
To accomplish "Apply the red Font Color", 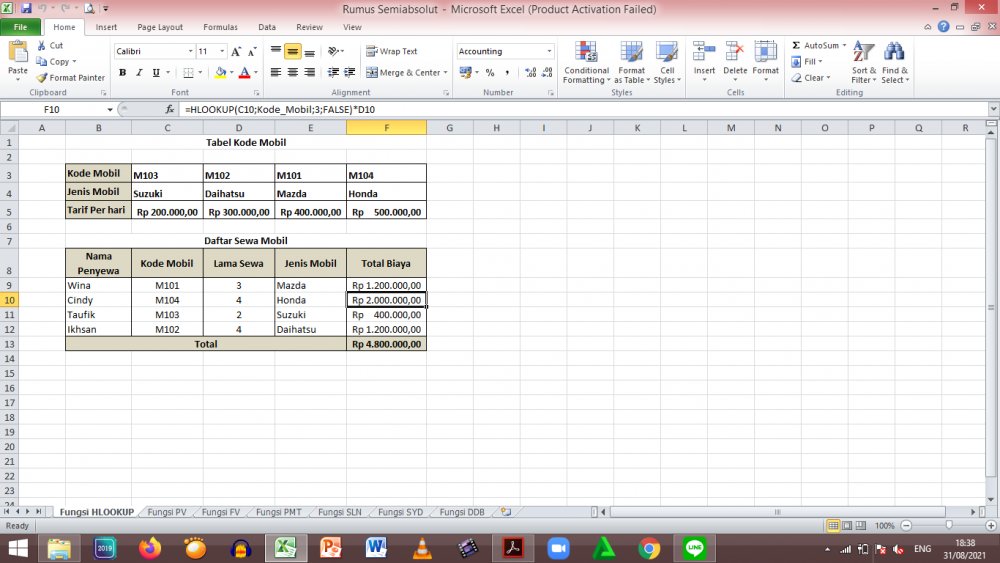I will [x=244, y=73].
